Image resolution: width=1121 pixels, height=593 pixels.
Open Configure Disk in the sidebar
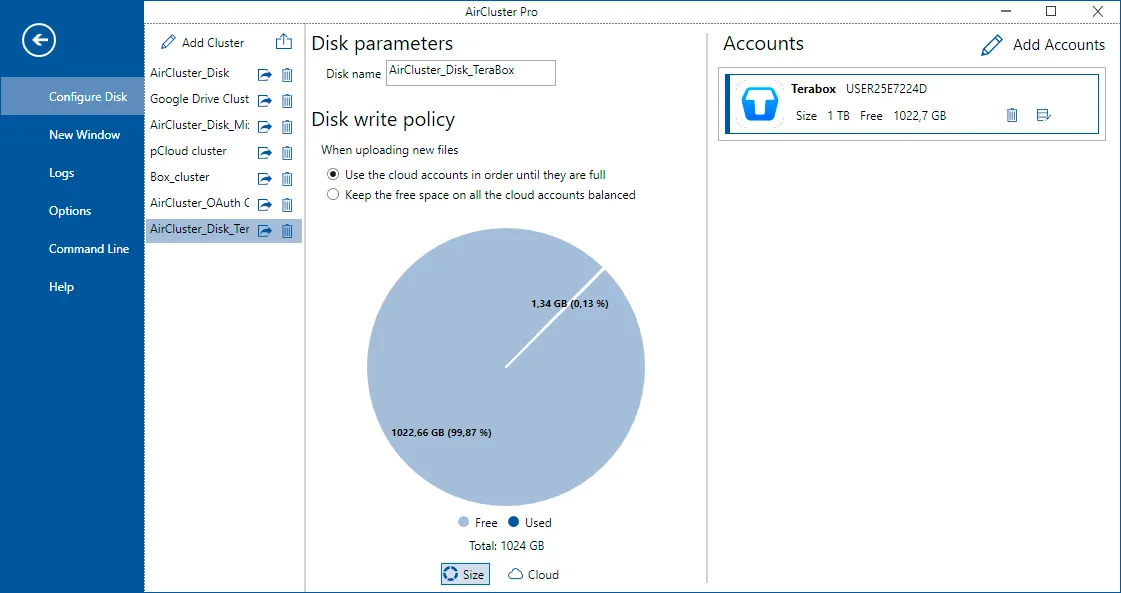[71, 97]
